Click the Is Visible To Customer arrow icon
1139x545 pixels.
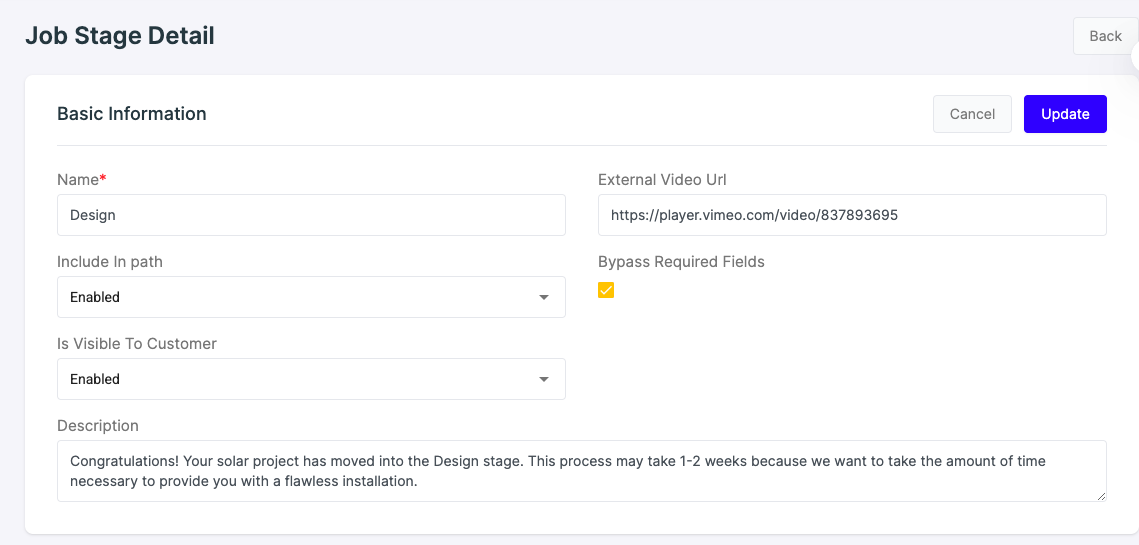[x=543, y=379]
